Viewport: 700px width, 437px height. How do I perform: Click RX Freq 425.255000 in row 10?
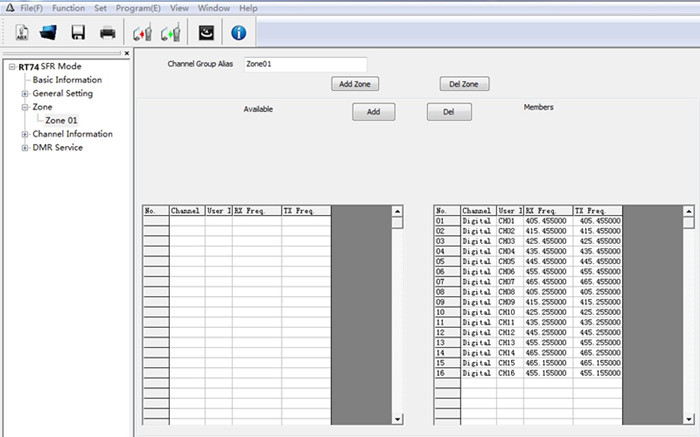click(548, 312)
